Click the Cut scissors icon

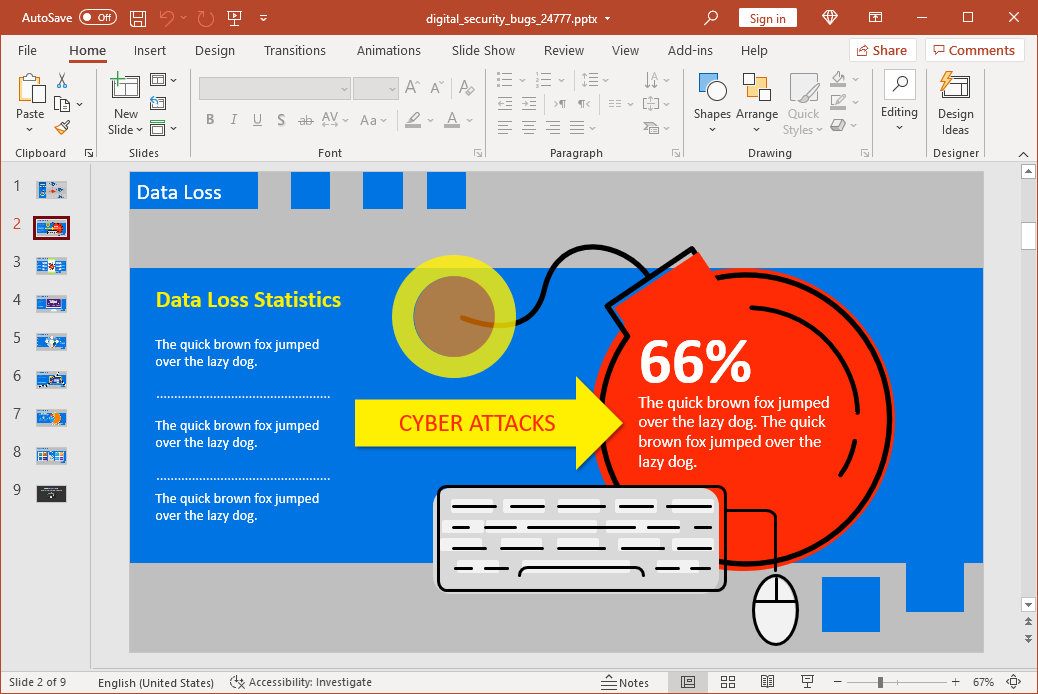62,81
